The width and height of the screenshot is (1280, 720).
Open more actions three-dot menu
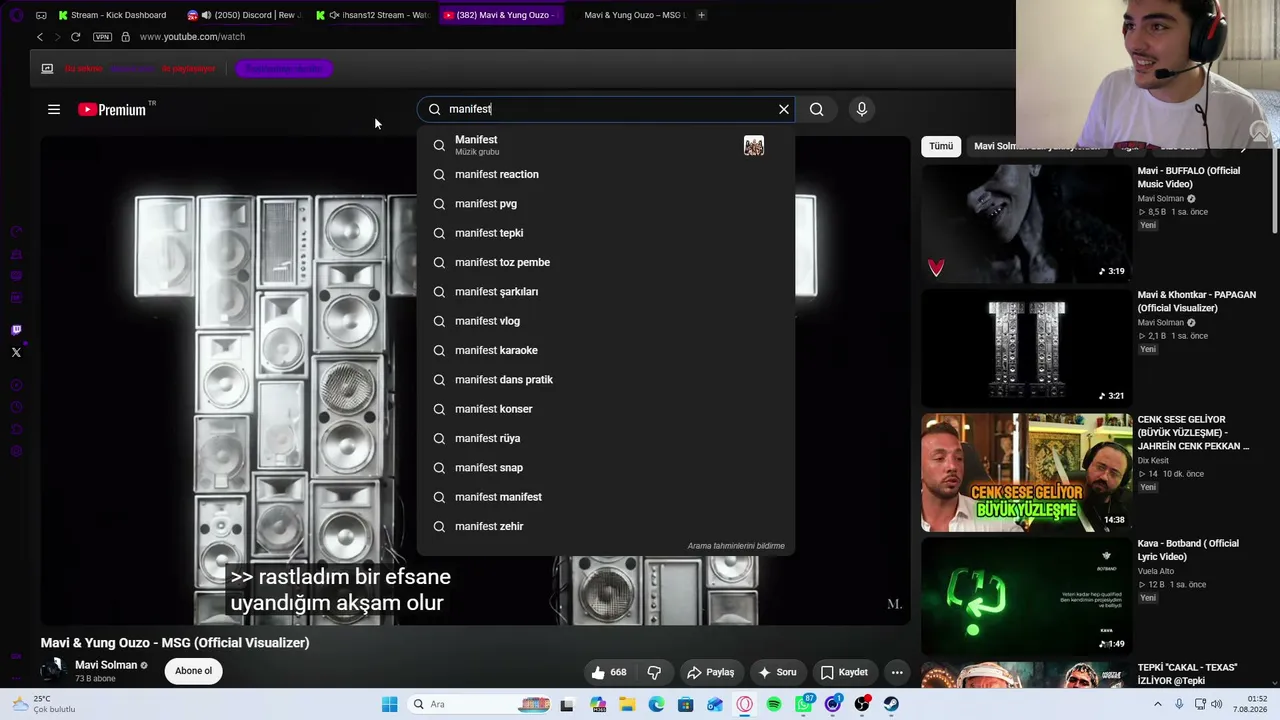click(897, 672)
